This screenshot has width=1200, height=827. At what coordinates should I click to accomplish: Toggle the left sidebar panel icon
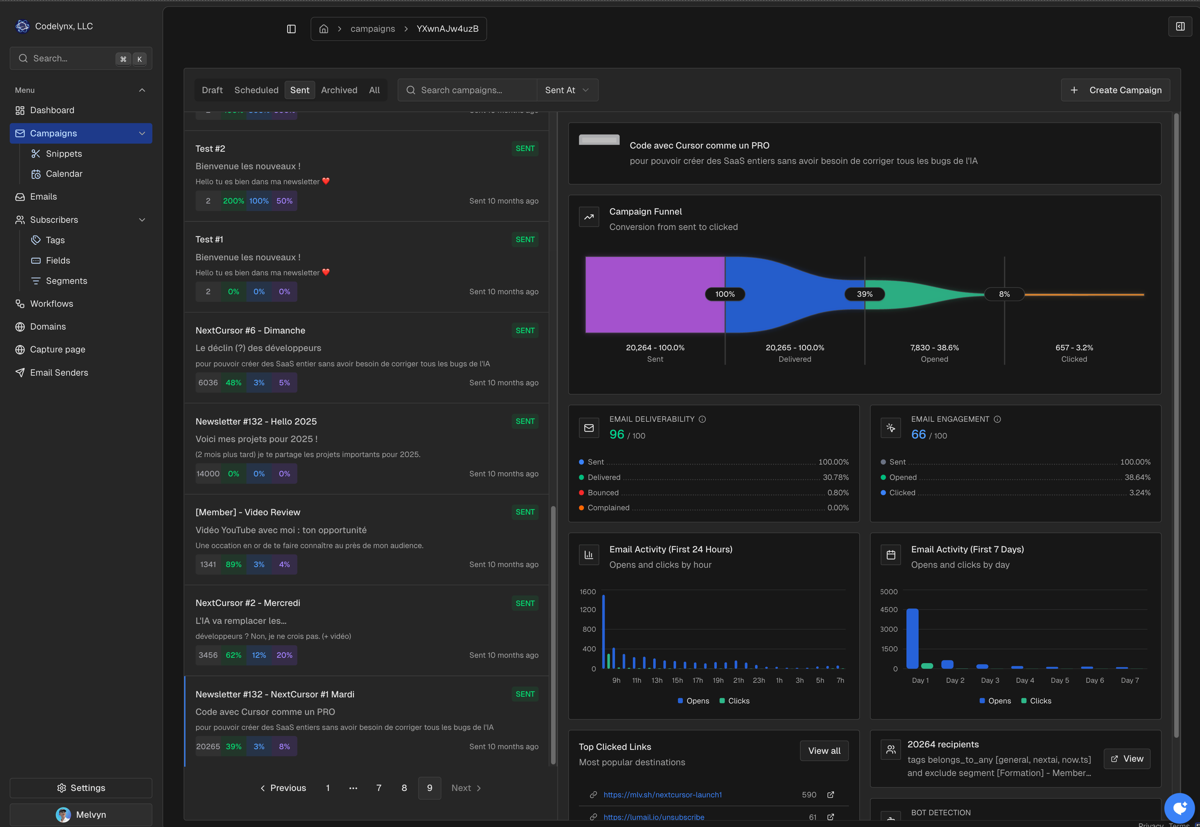pyautogui.click(x=291, y=29)
